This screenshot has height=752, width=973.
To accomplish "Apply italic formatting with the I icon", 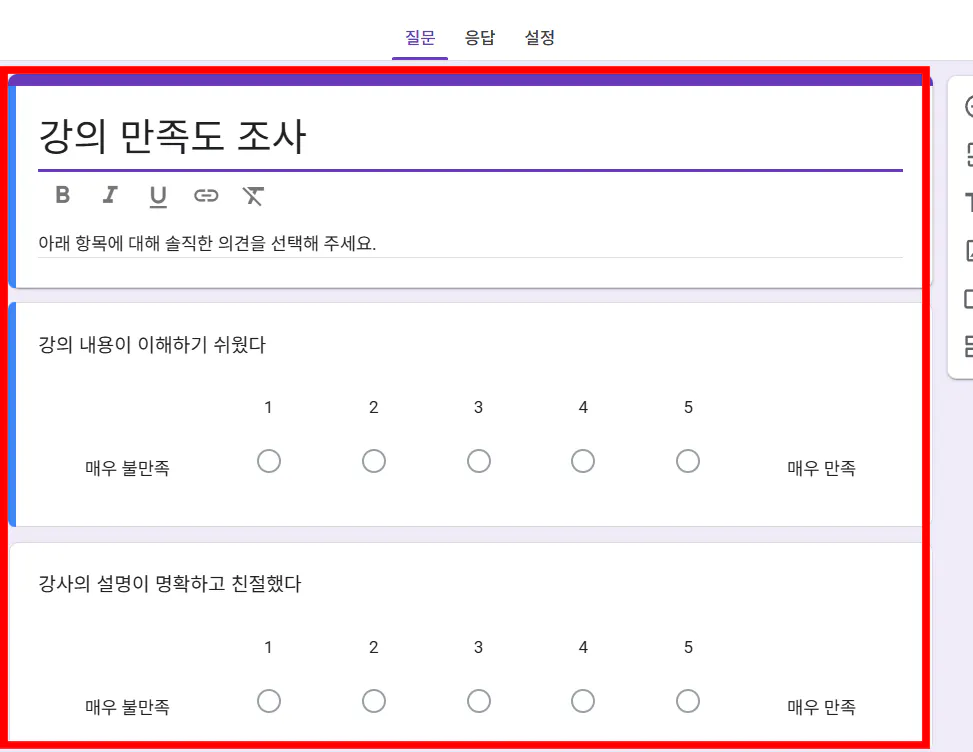I will (x=110, y=195).
